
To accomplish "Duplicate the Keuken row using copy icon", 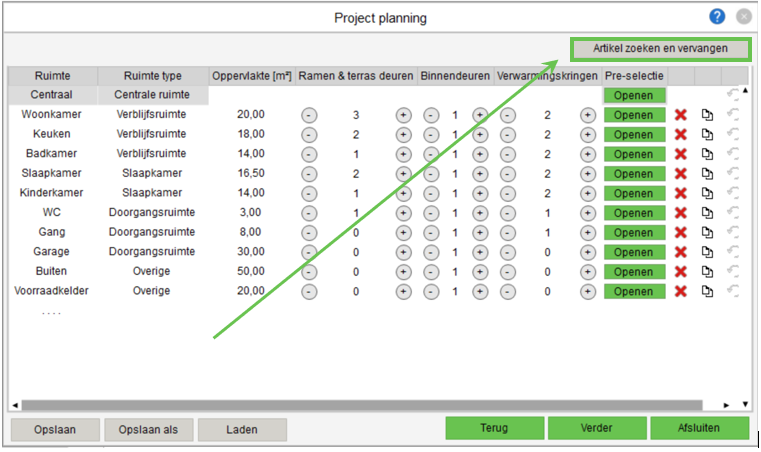I will pos(707,135).
